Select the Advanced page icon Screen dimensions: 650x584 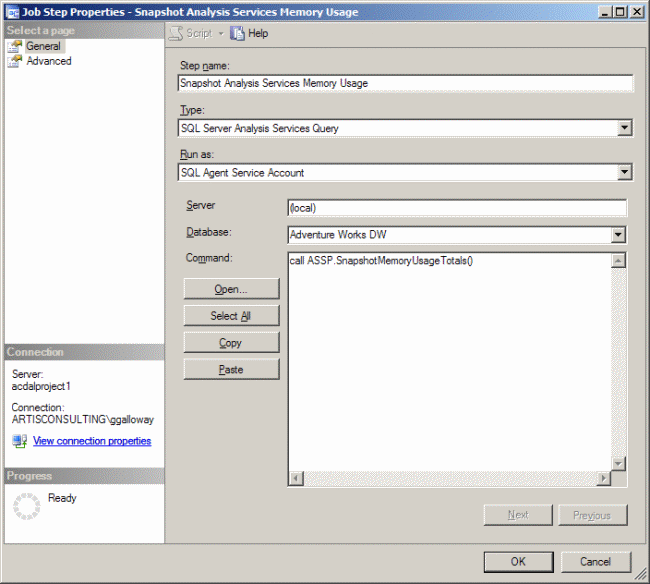point(15,61)
